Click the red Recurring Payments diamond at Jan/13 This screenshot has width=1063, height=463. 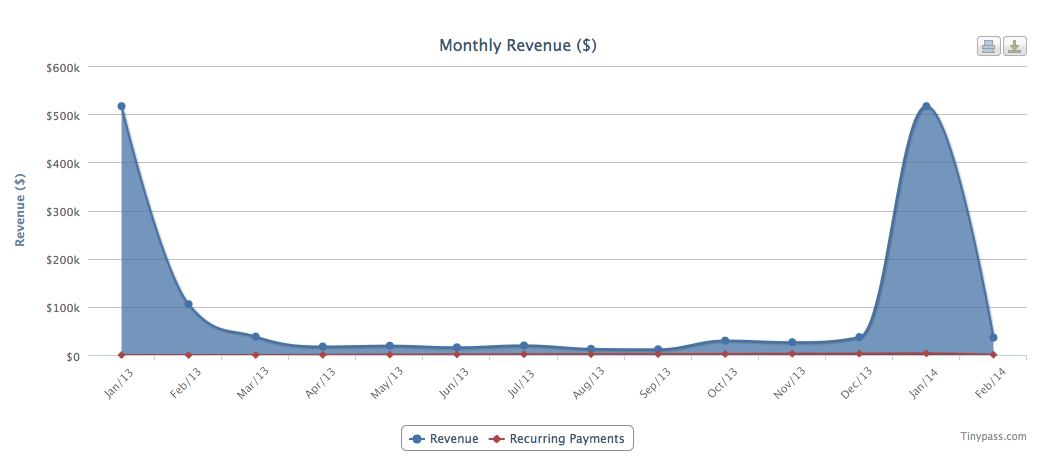pyautogui.click(x=121, y=354)
